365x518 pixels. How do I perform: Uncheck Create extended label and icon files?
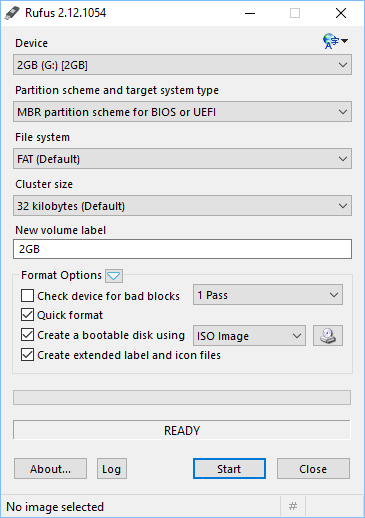coord(27,355)
